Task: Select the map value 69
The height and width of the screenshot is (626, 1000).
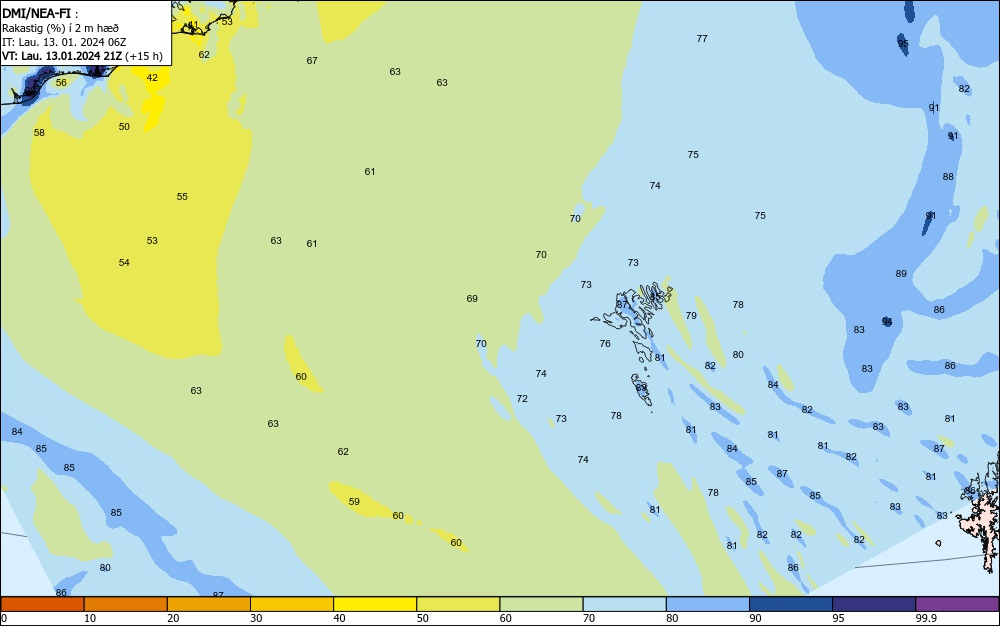Action: tap(472, 298)
